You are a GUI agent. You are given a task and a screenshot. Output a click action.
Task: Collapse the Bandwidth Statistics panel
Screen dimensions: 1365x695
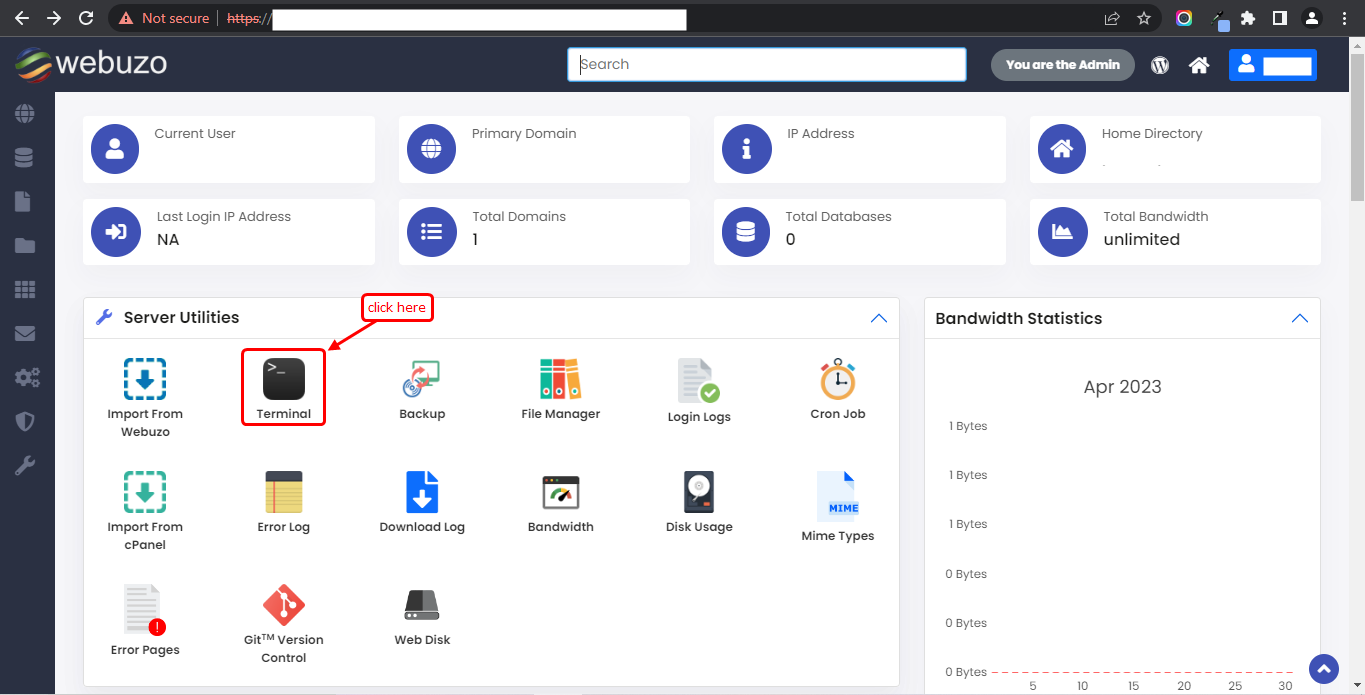[1299, 318]
